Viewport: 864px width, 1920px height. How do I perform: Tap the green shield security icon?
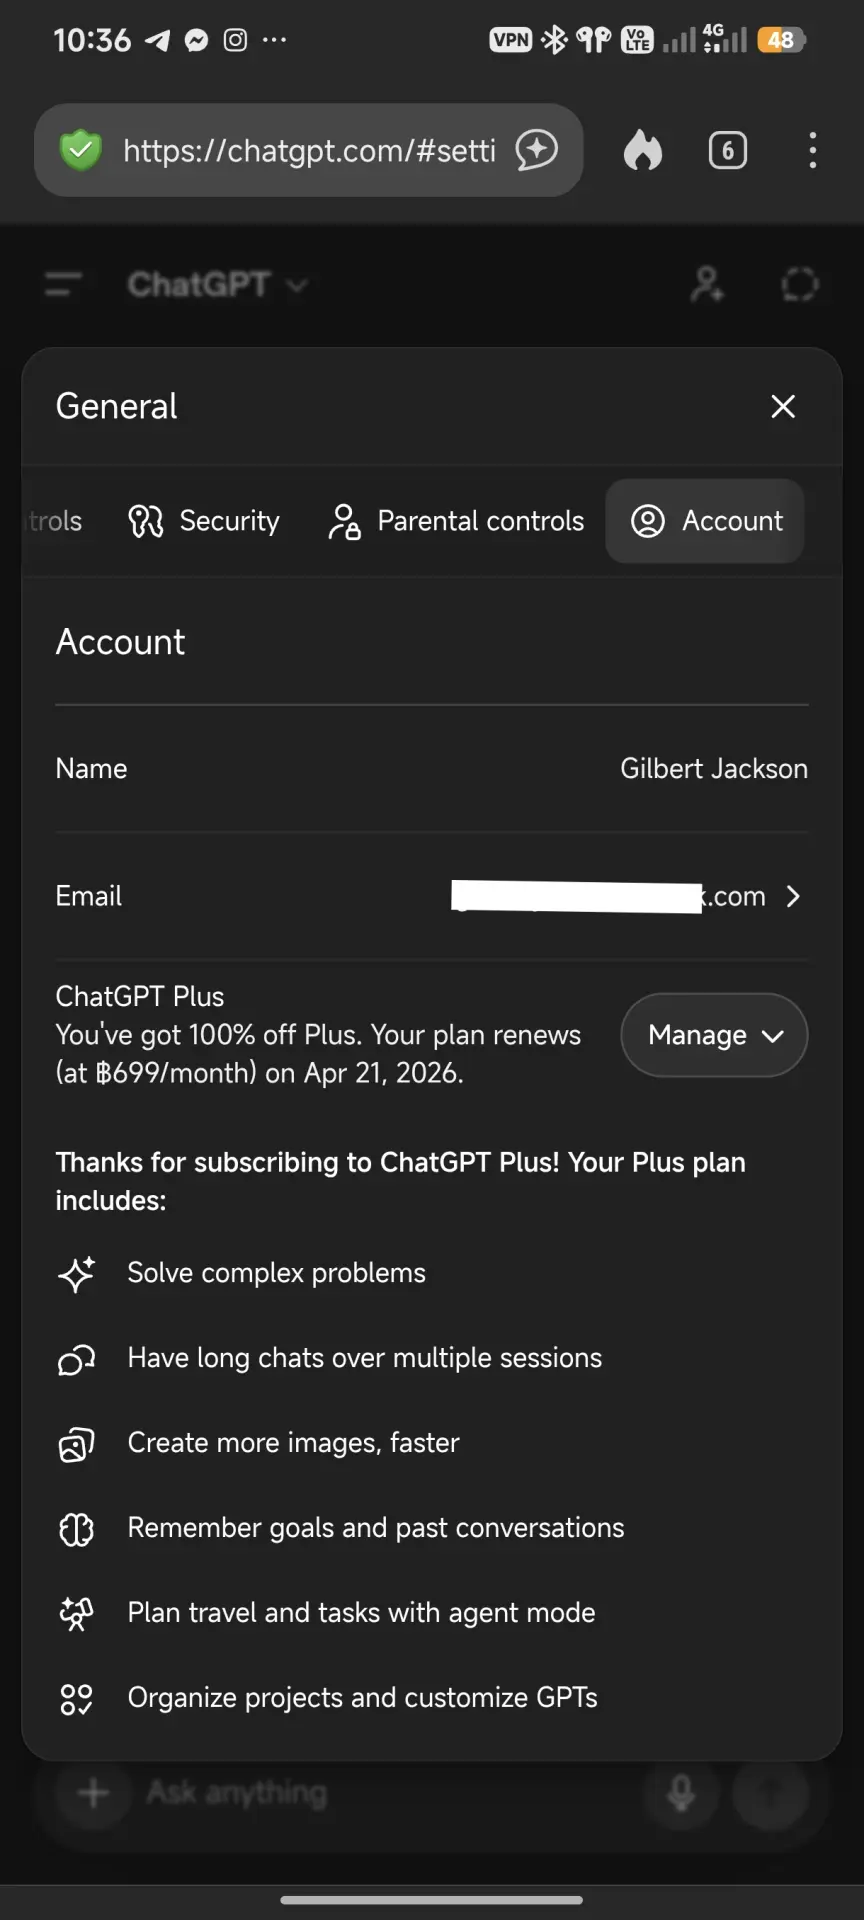click(81, 151)
